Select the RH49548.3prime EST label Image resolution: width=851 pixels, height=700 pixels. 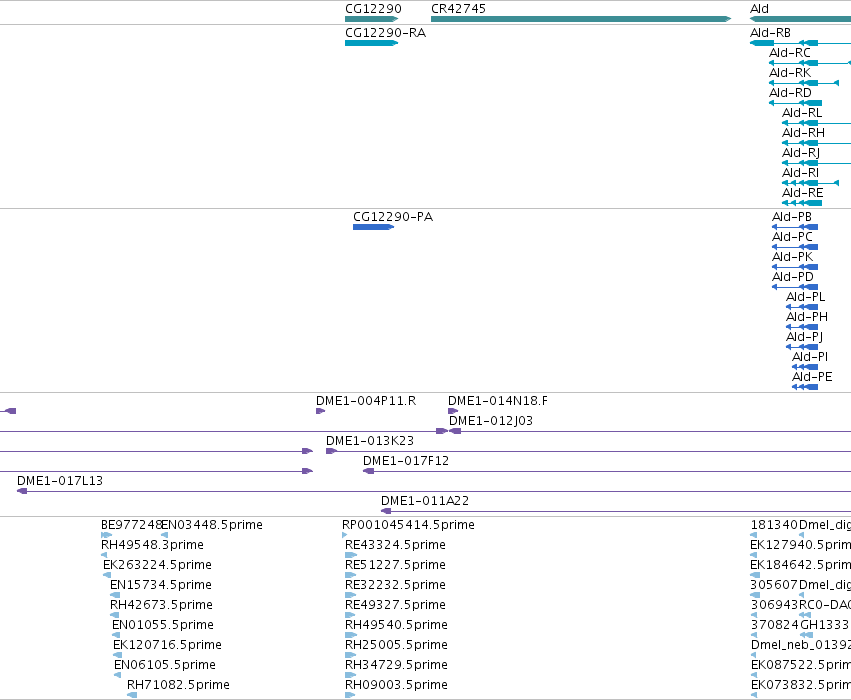coord(153,545)
